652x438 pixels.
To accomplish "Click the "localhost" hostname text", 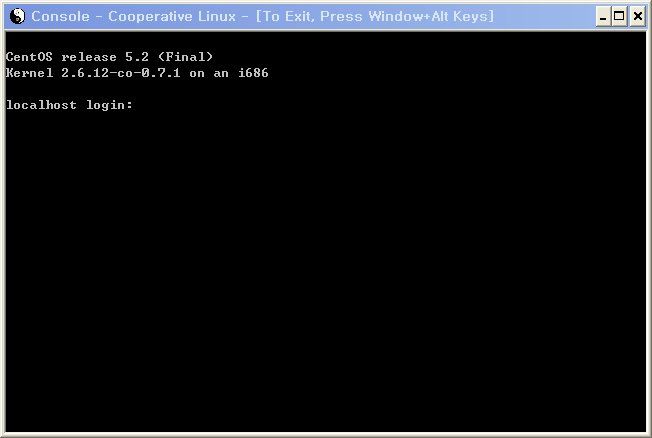I will pyautogui.click(x=41, y=105).
